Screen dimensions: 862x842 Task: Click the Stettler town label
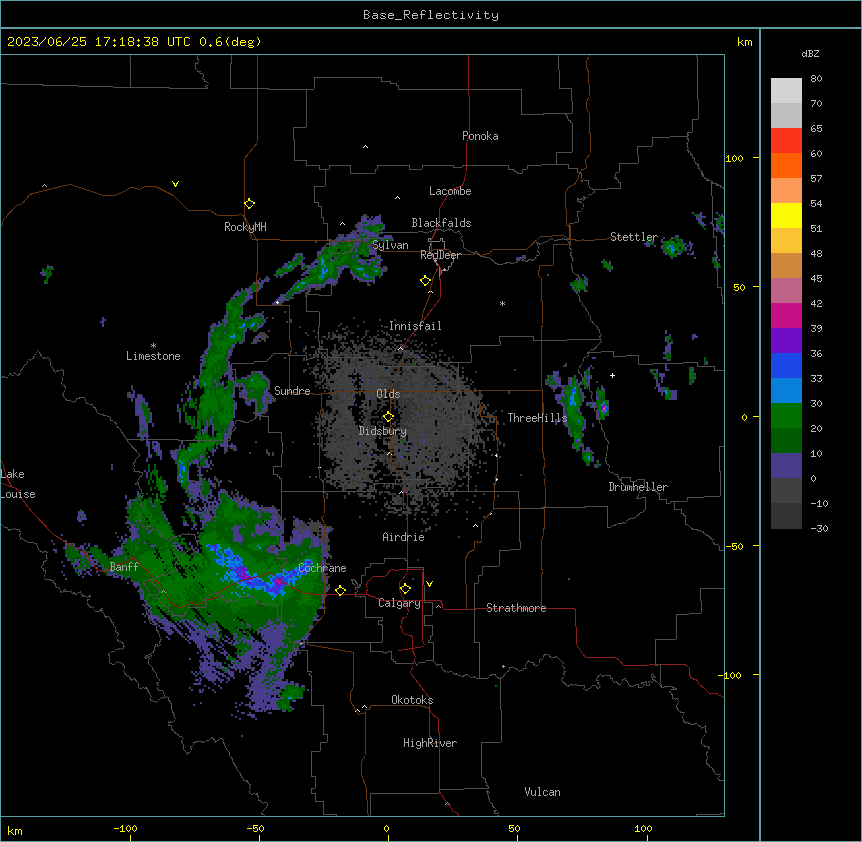(634, 237)
